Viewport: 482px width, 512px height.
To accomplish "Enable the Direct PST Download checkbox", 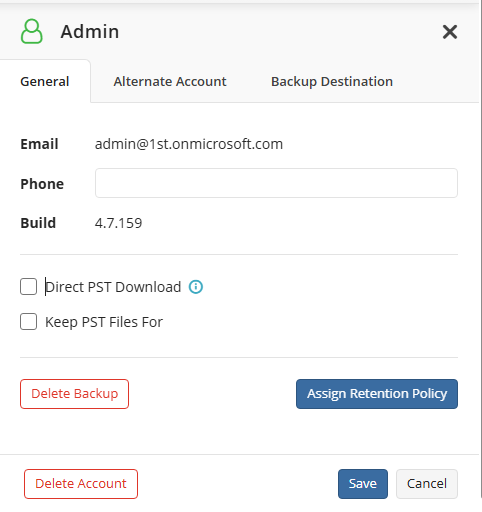I will click(x=28, y=287).
